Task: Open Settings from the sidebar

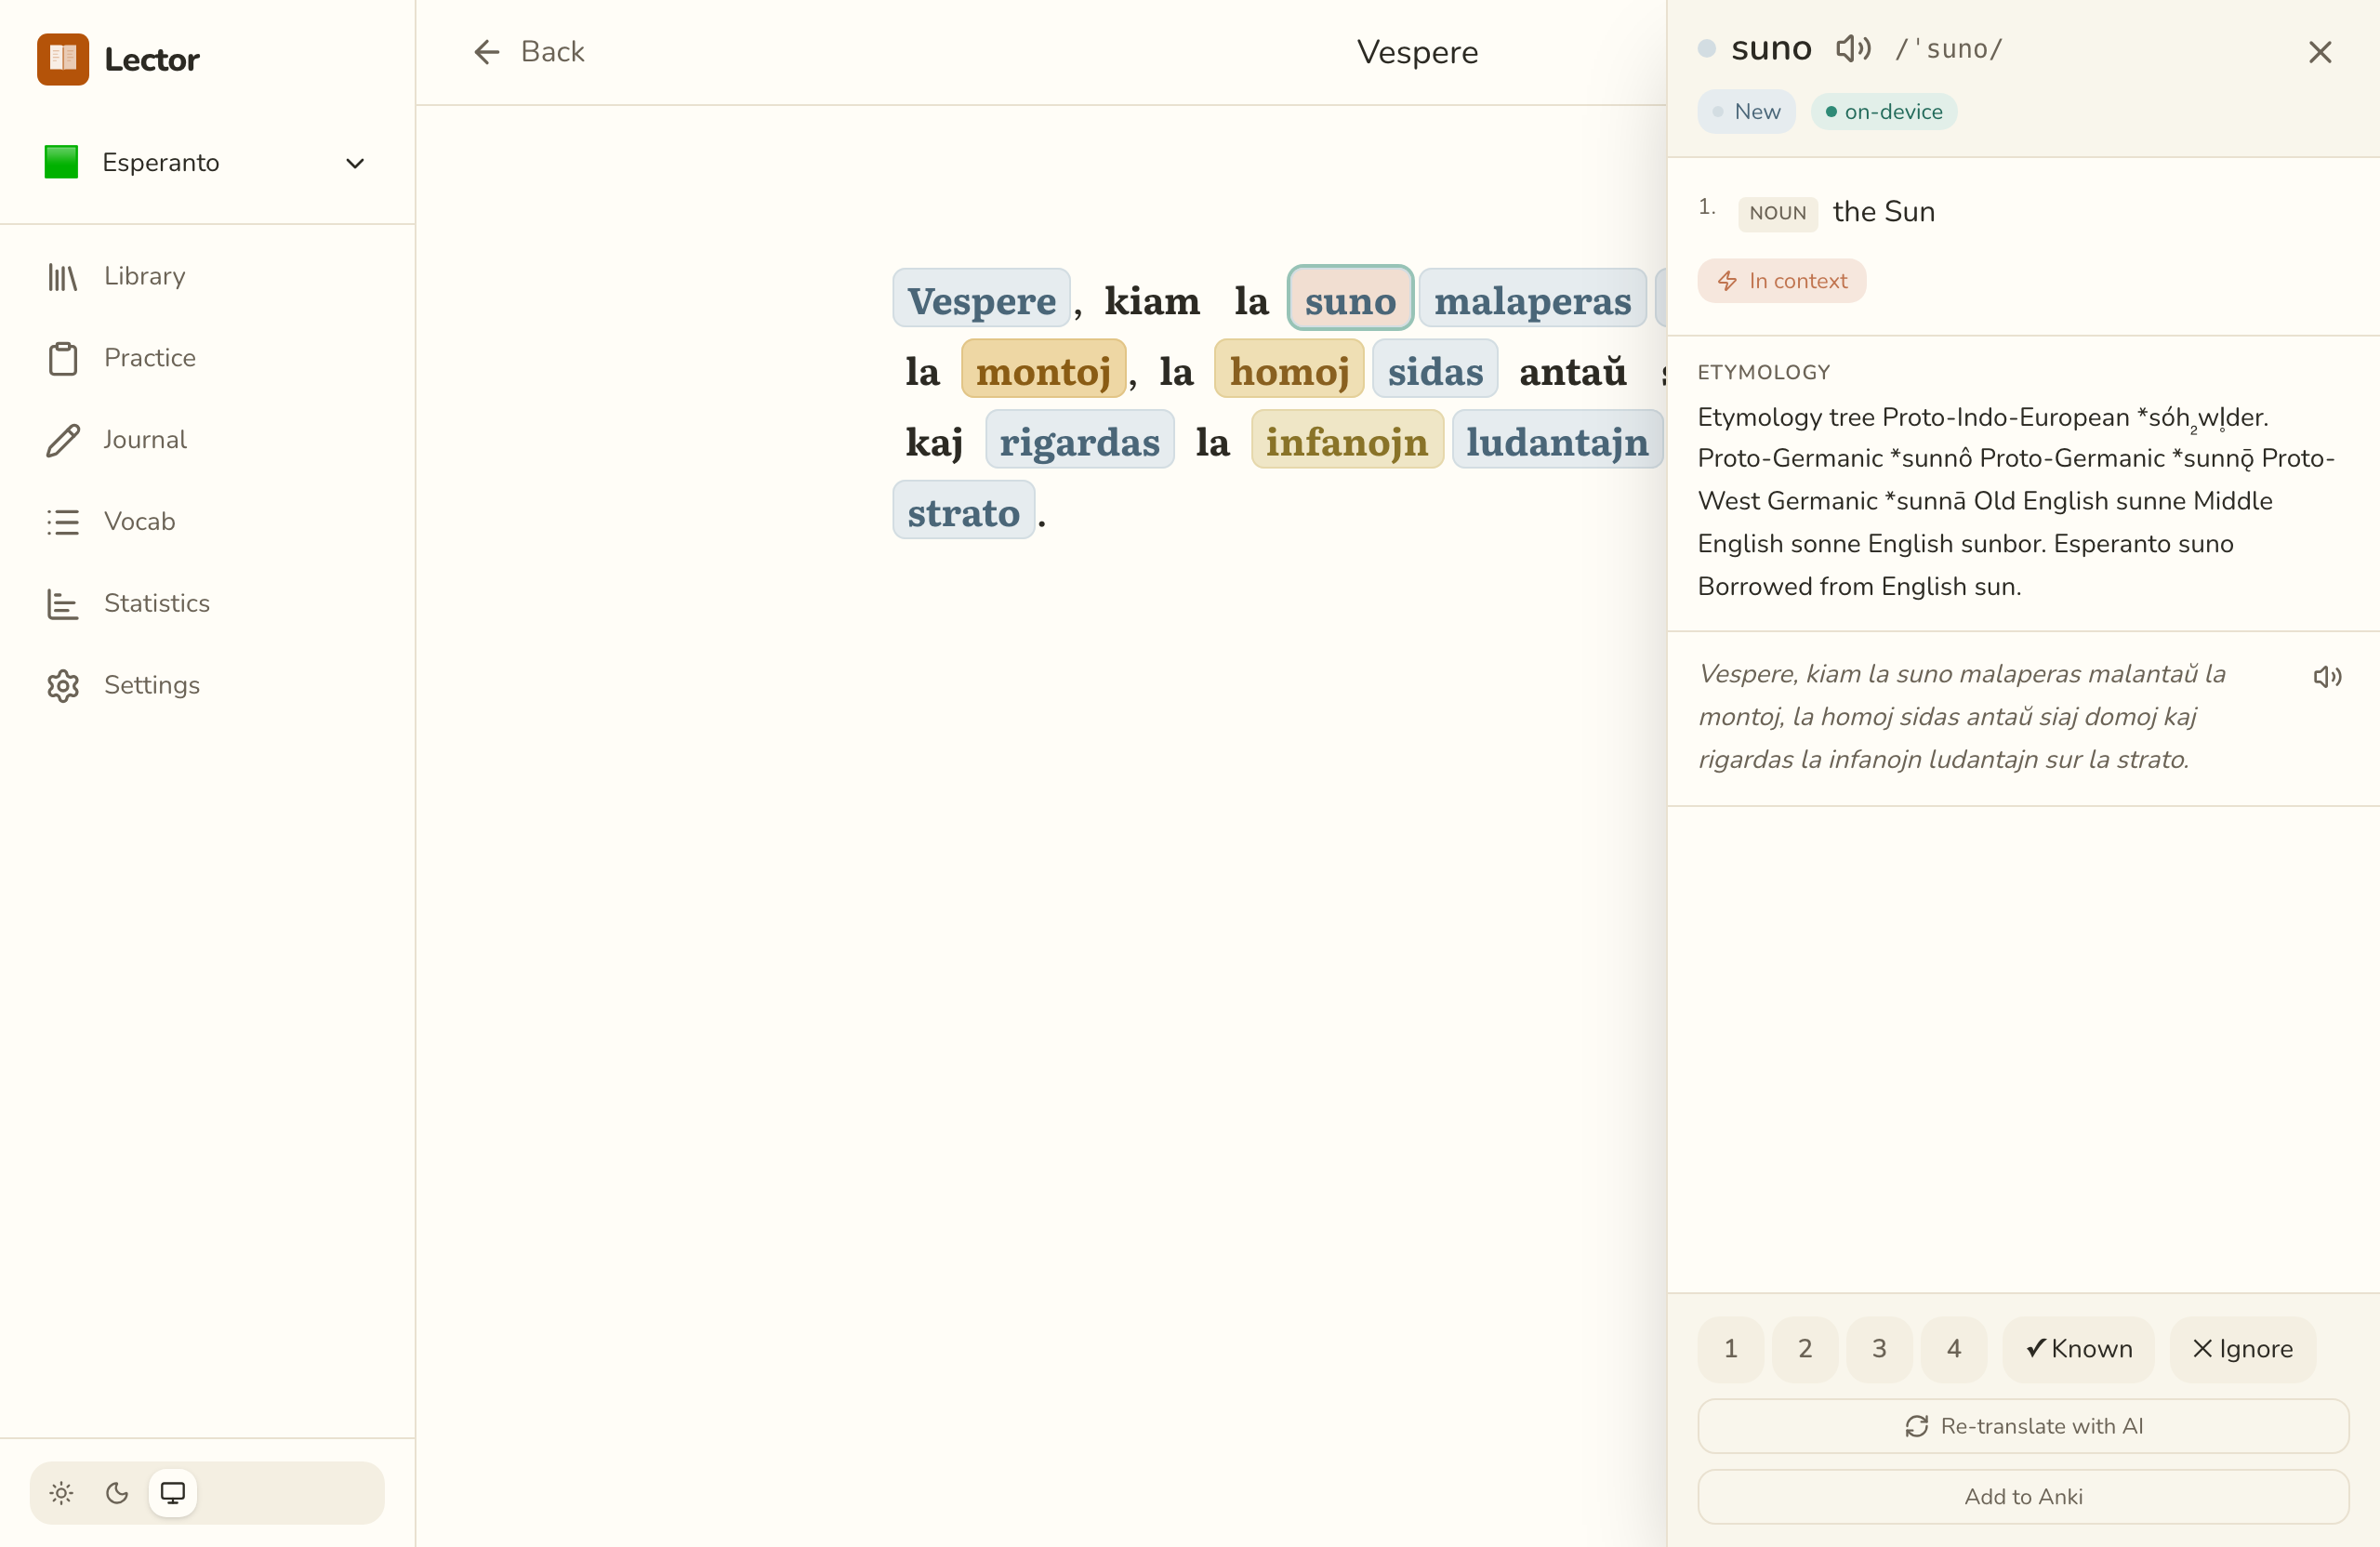Action: pyautogui.click(x=207, y=685)
